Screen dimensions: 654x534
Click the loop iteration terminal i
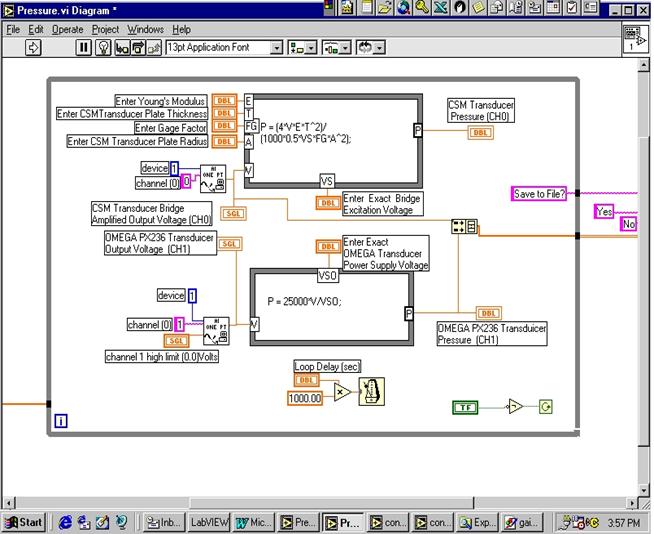point(62,421)
